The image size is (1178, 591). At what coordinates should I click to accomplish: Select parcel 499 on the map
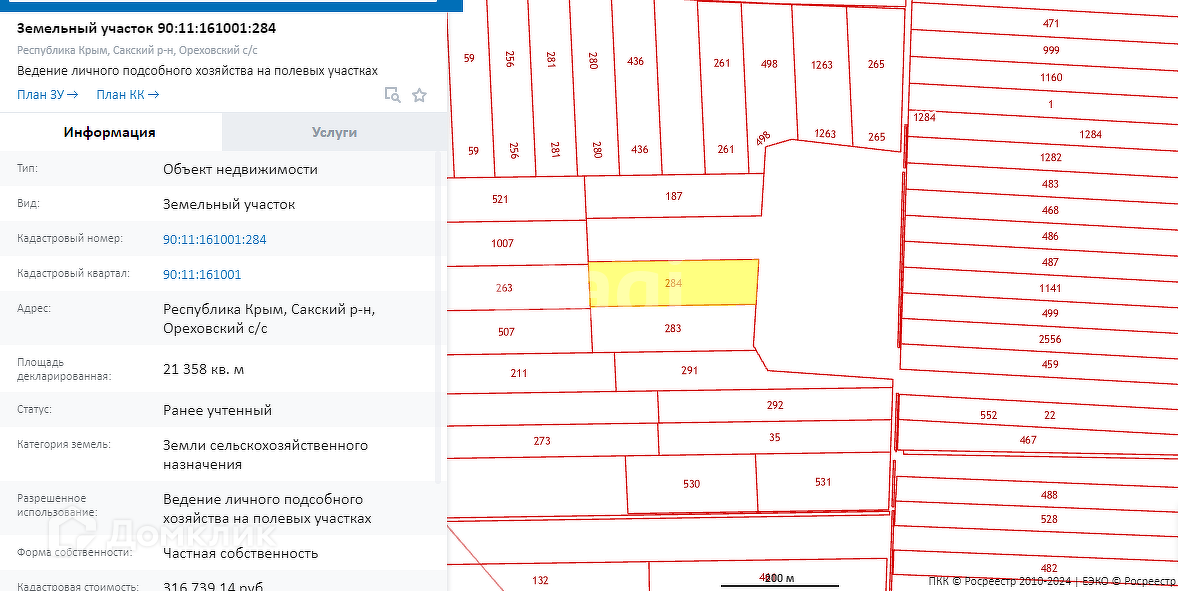point(1050,313)
